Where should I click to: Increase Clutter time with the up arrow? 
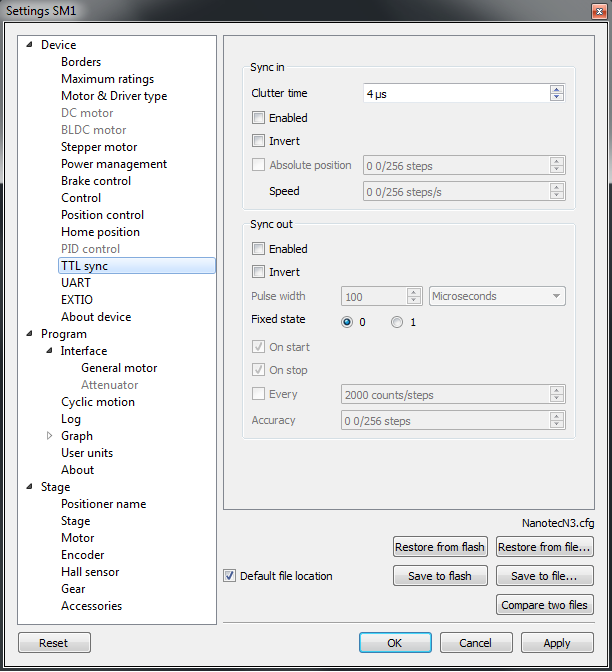tap(557, 89)
